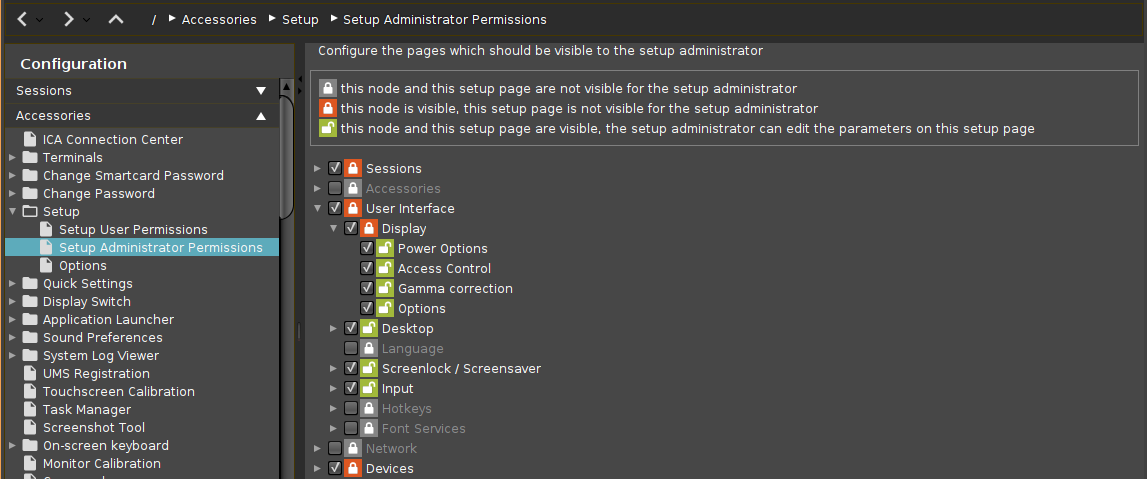Screen dimensions: 1147x479
Task: Open Setup User Permissions page
Action: pyautogui.click(x=133, y=230)
